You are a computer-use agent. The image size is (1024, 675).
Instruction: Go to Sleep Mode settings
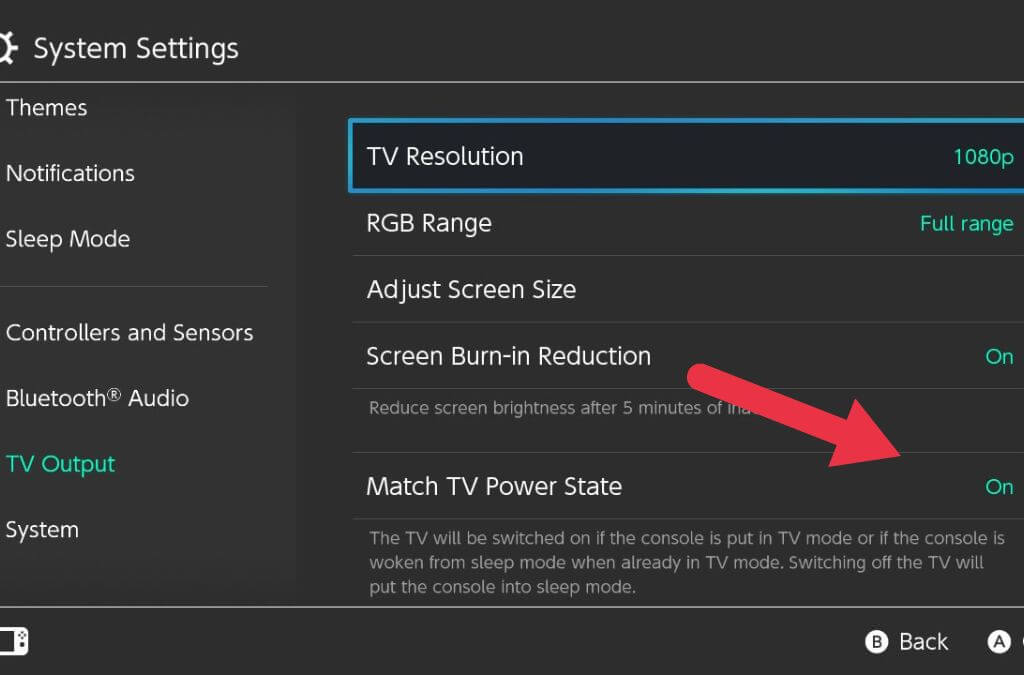click(x=68, y=239)
